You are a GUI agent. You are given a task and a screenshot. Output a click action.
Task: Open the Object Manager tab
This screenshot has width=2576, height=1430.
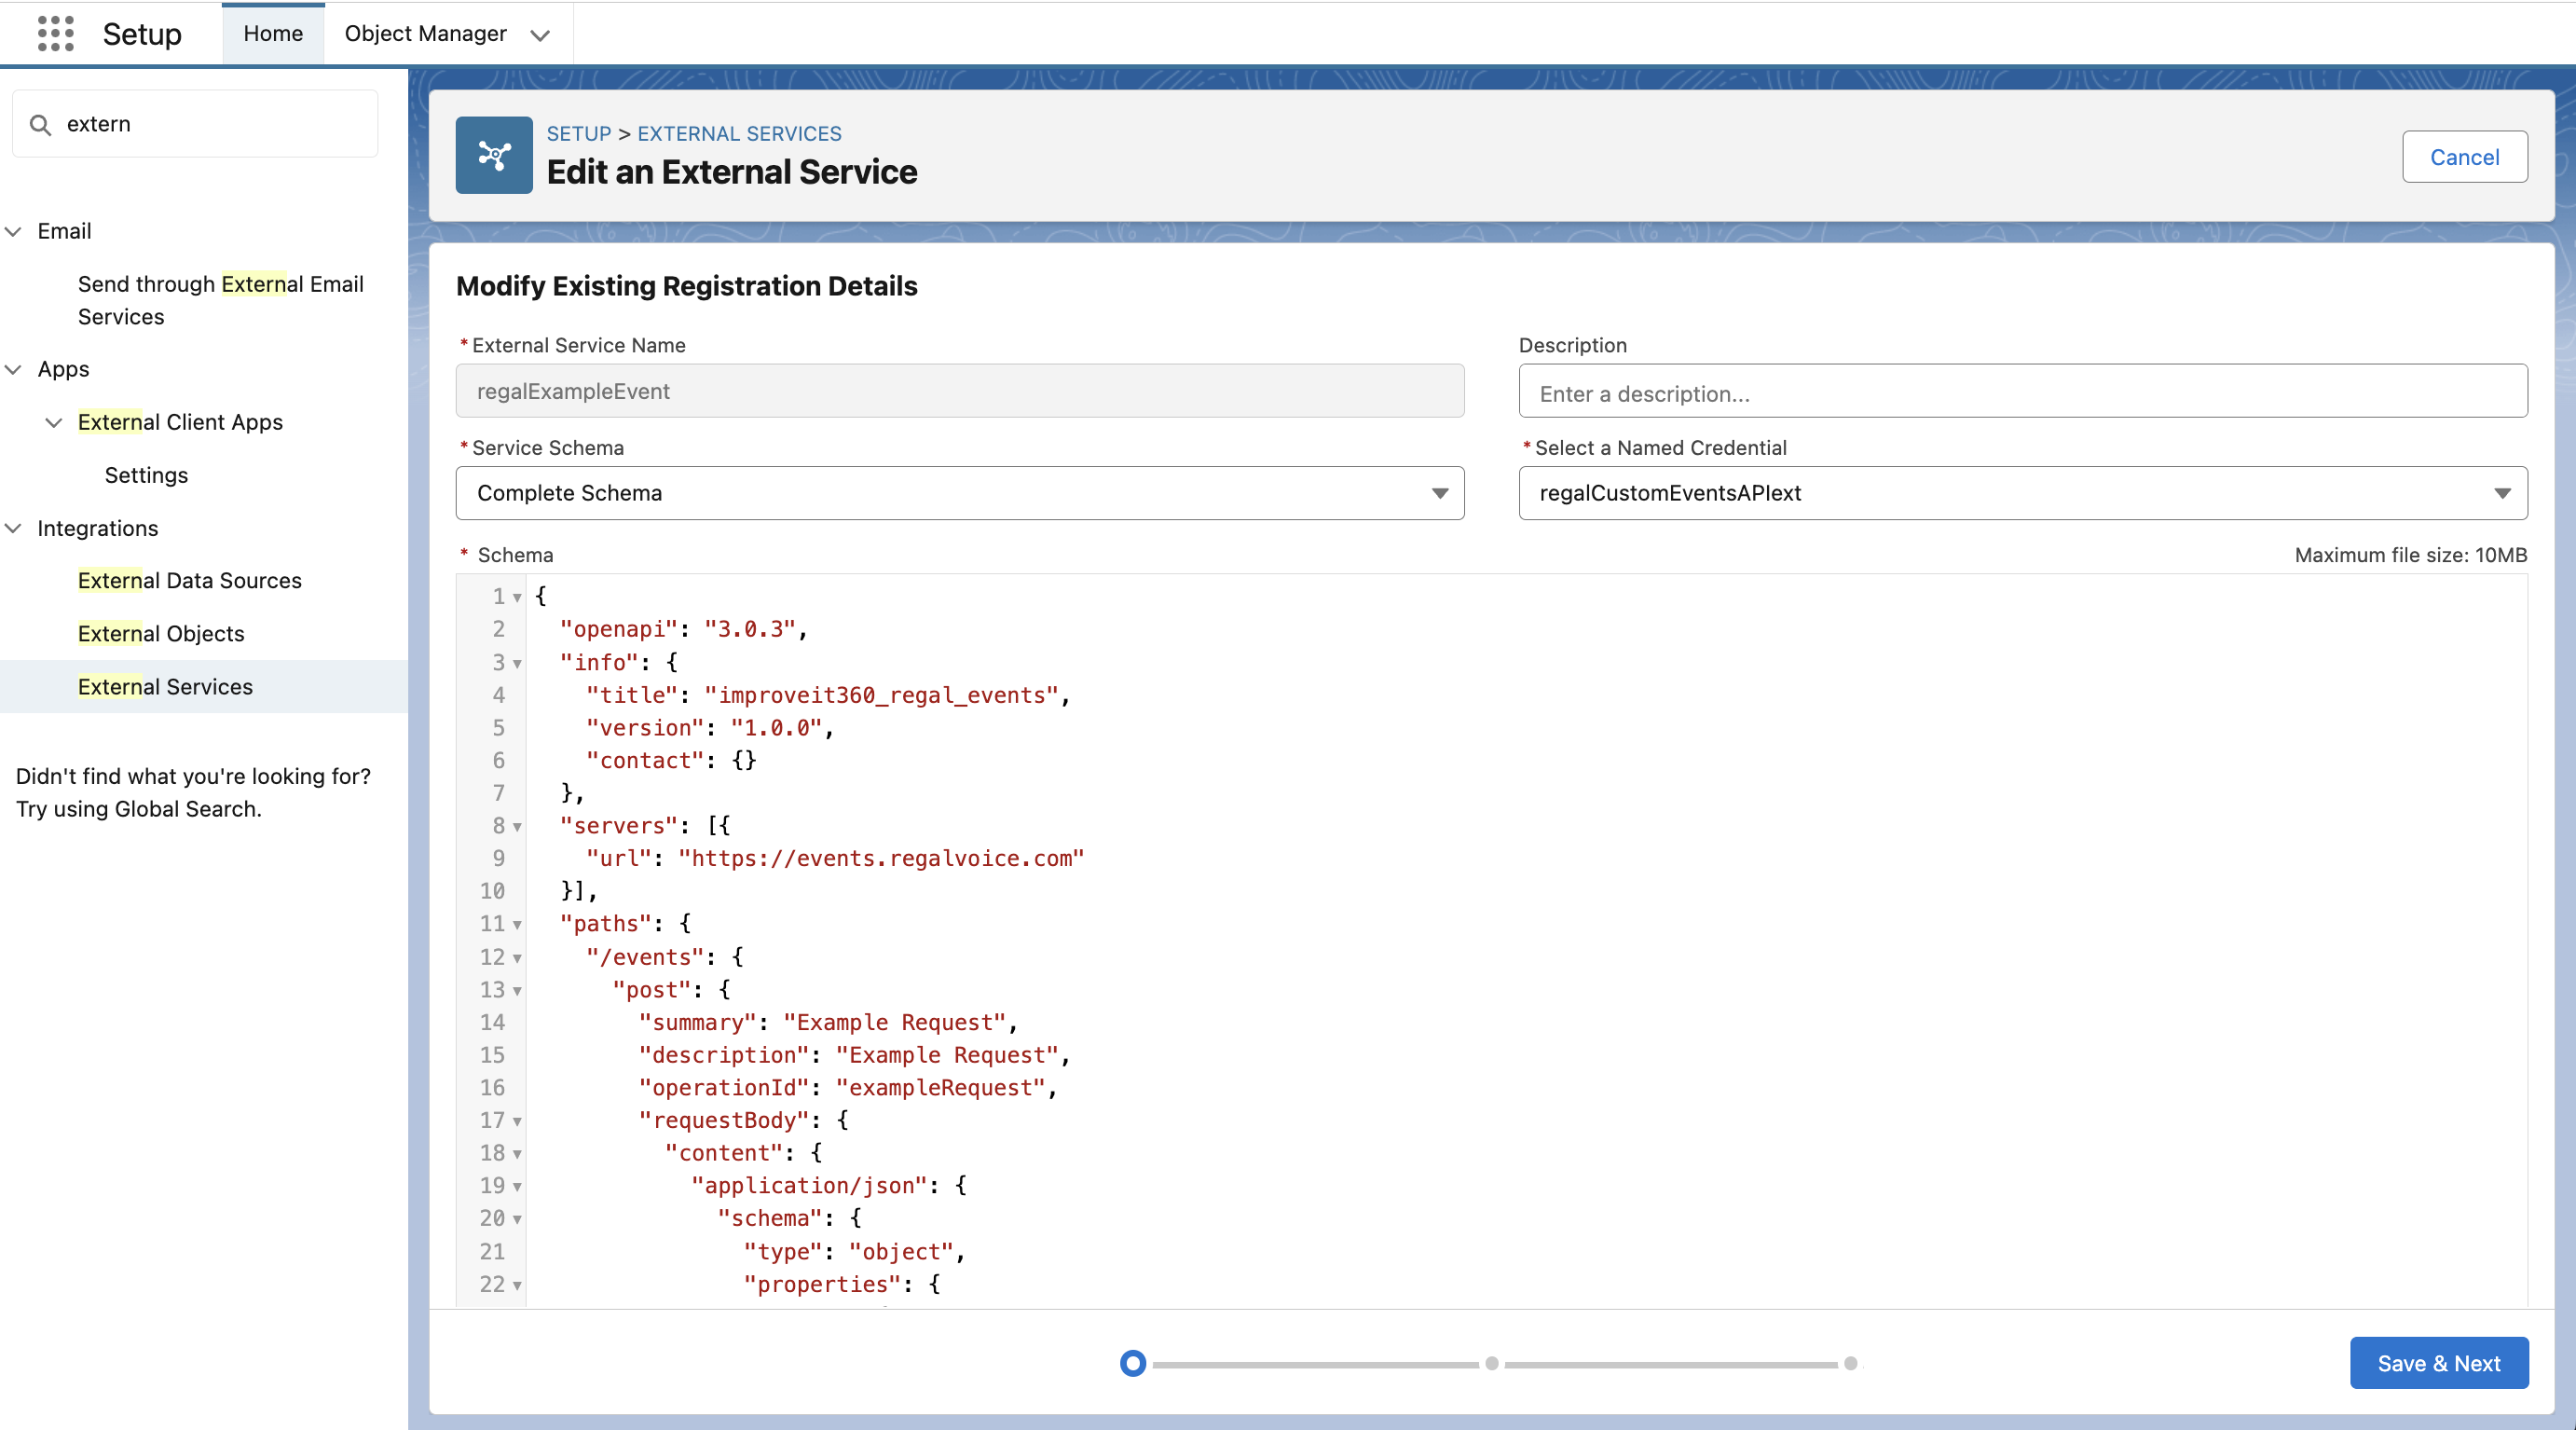pos(425,33)
